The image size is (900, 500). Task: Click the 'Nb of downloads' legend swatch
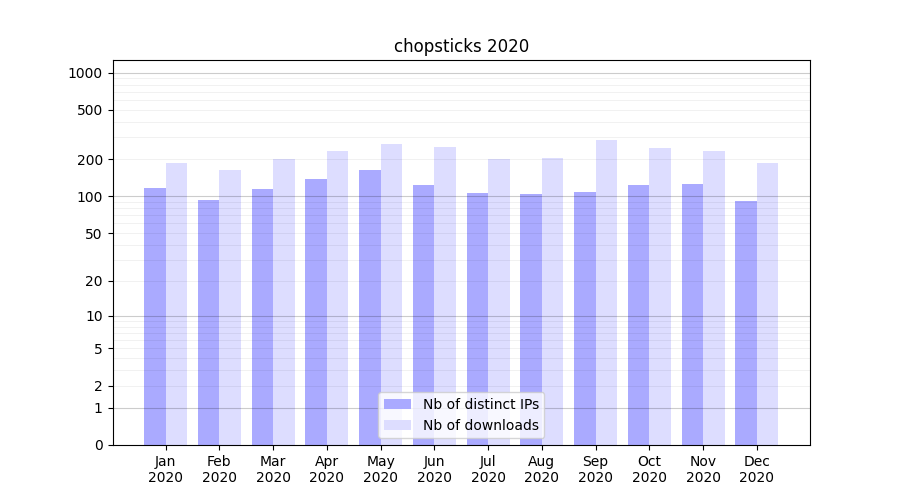click(397, 425)
